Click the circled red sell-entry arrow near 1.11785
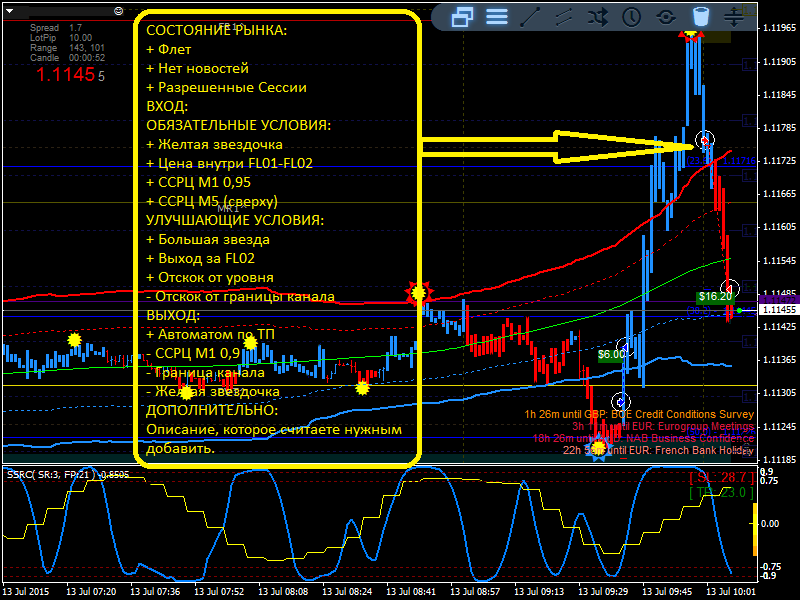 (x=705, y=140)
